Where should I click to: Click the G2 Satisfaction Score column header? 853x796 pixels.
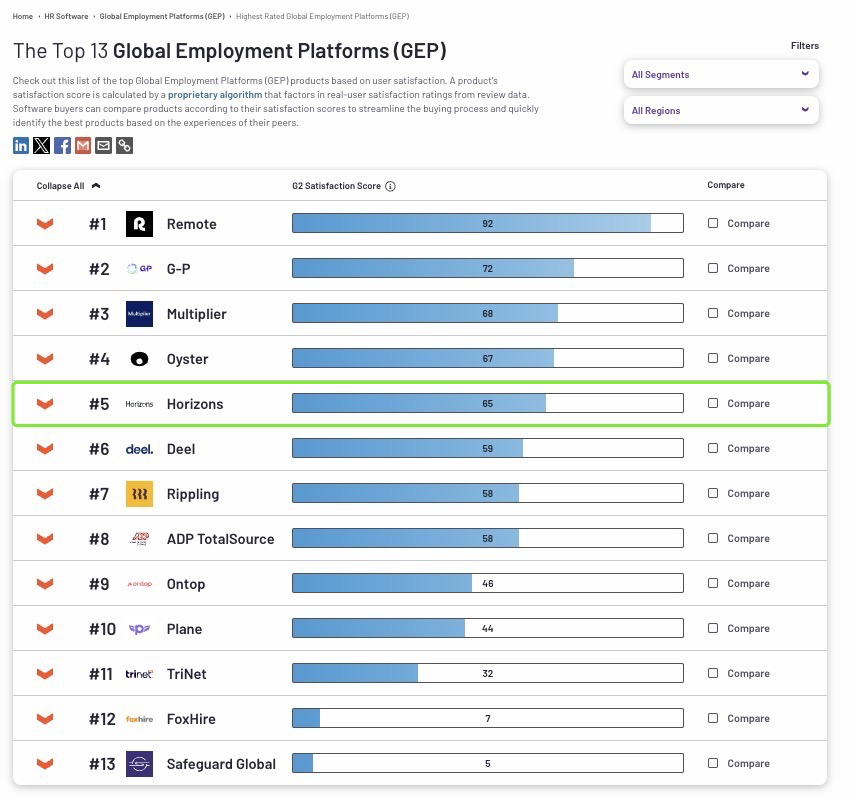(x=336, y=186)
